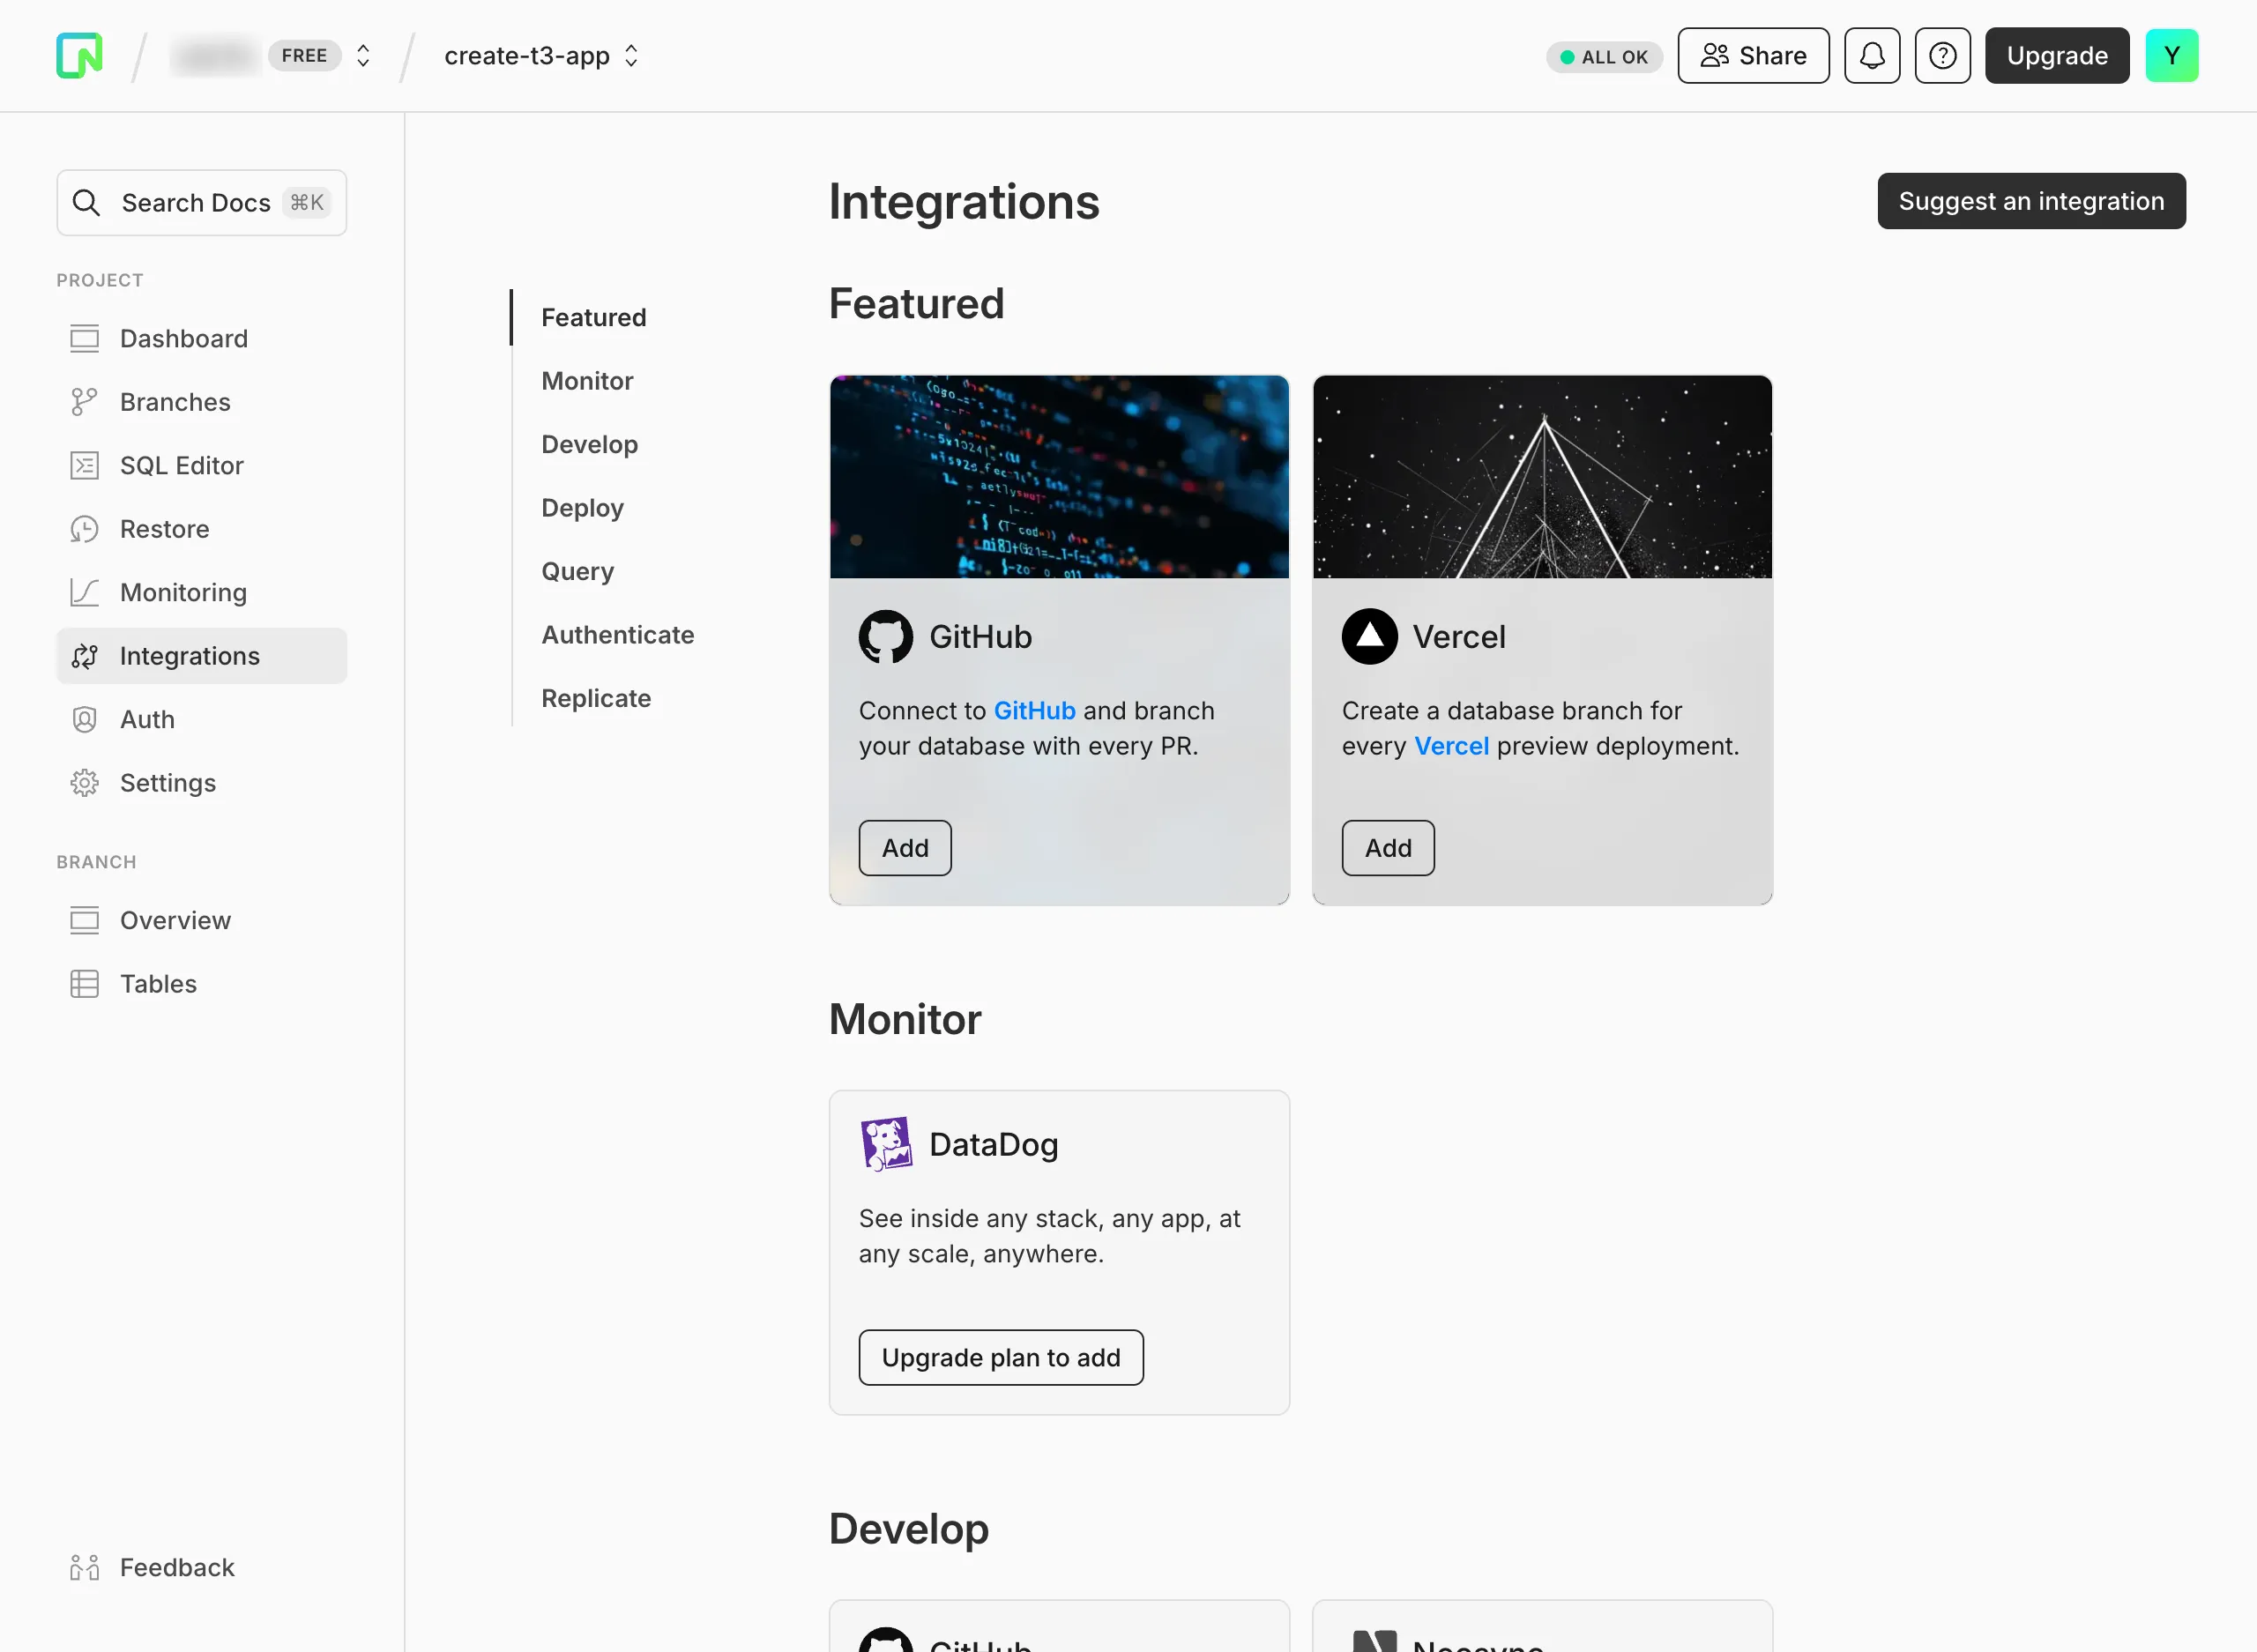Screen dimensions: 2257x1652
Task: Select Integrations in the sidebar
Action: tap(201, 656)
